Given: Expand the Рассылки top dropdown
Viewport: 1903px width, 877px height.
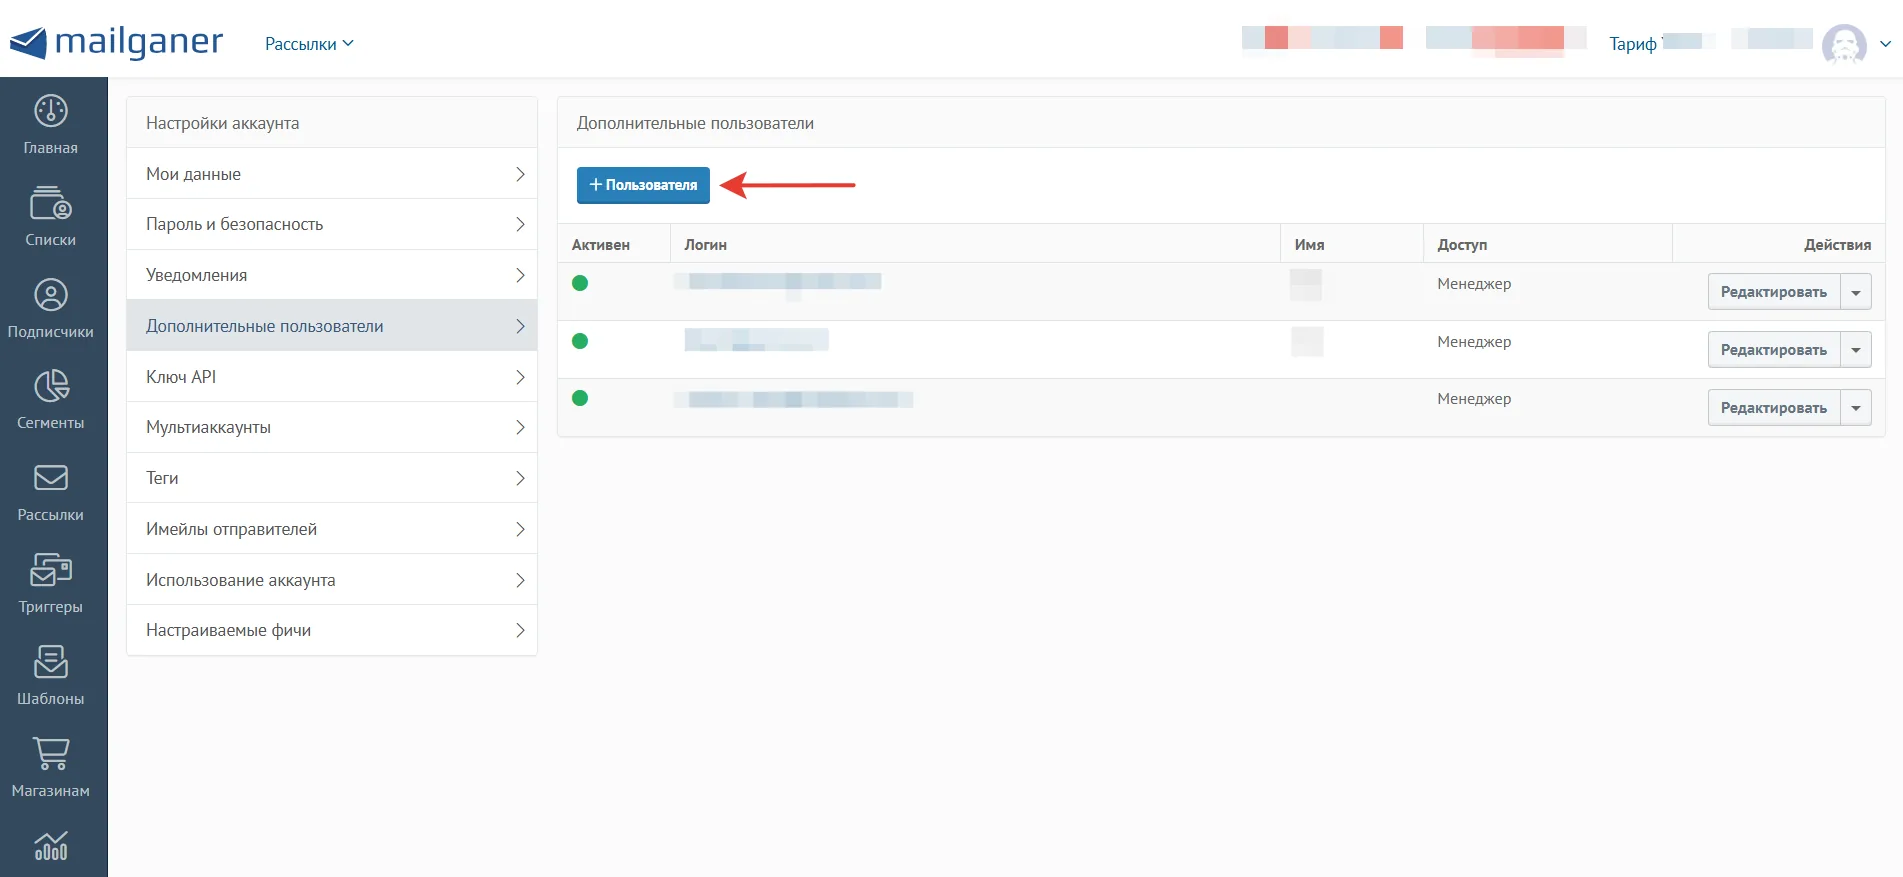Looking at the screenshot, I should tap(309, 44).
